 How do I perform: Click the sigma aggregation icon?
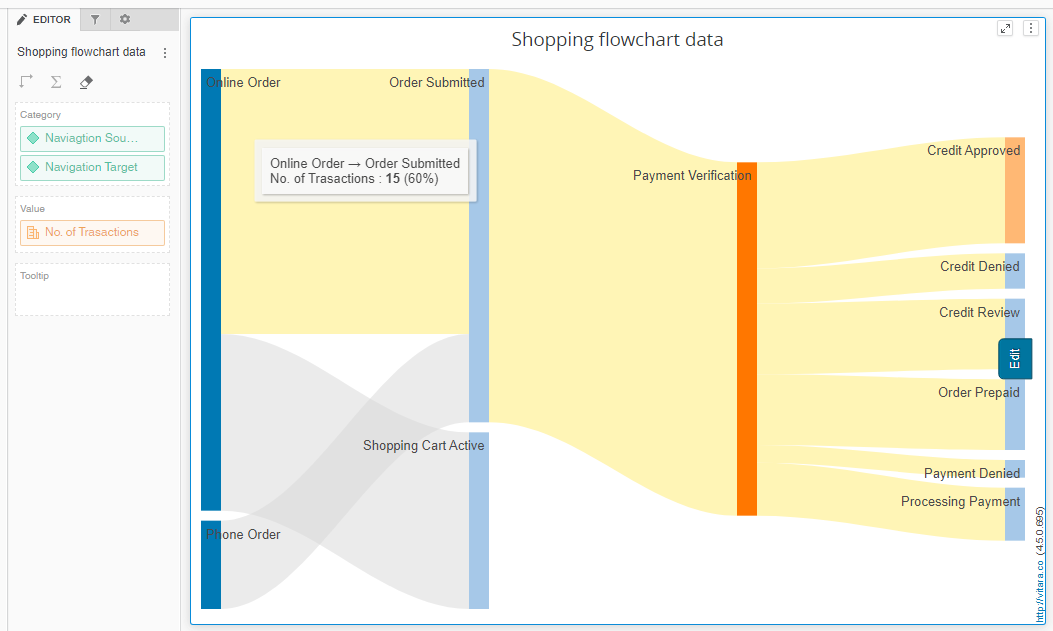pos(55,82)
